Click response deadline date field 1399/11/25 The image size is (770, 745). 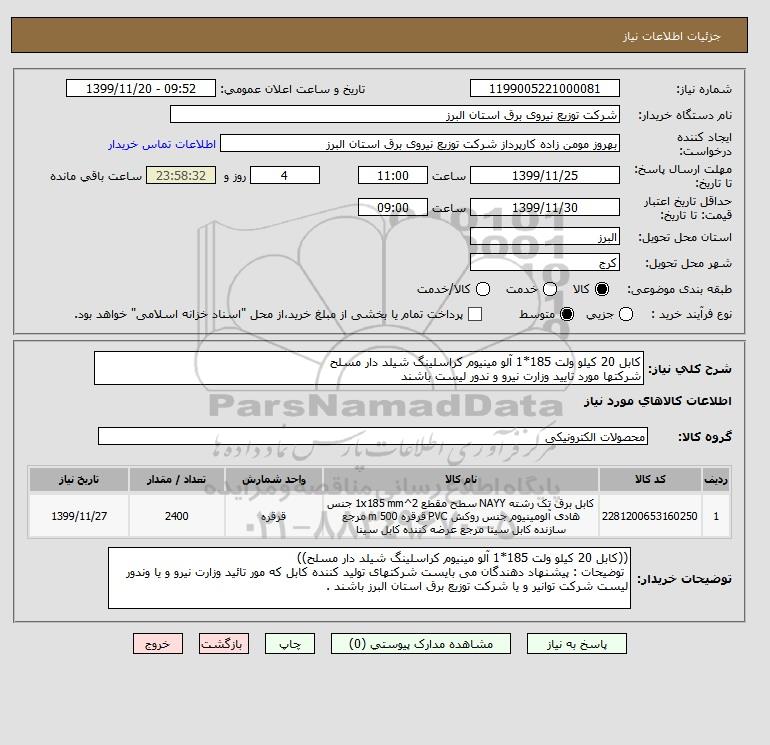pos(545,175)
